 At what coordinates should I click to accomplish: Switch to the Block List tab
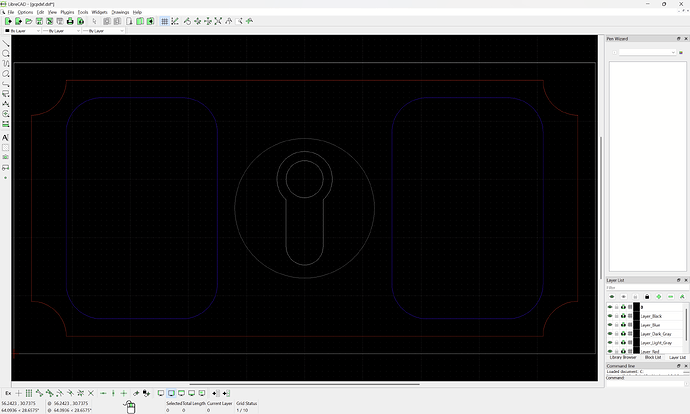[x=653, y=357]
